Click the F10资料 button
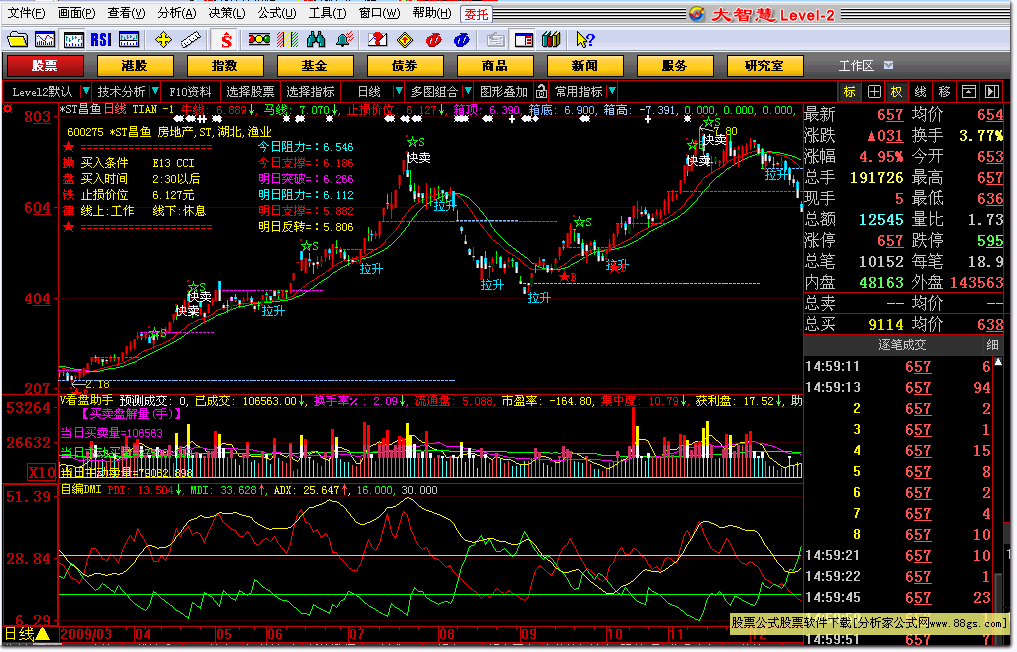 (190, 91)
